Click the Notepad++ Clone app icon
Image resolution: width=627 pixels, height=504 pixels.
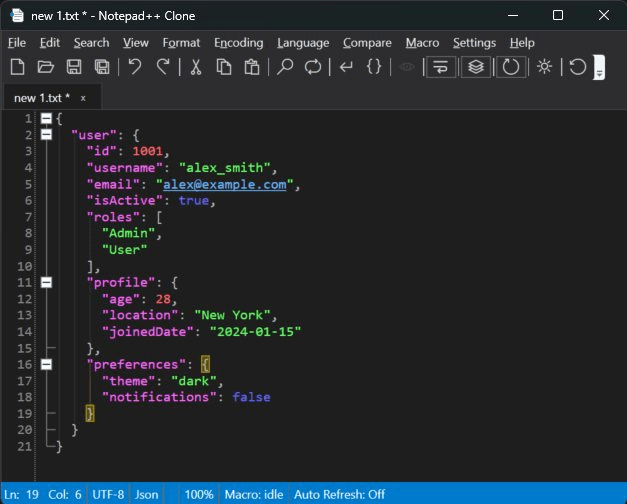17,15
